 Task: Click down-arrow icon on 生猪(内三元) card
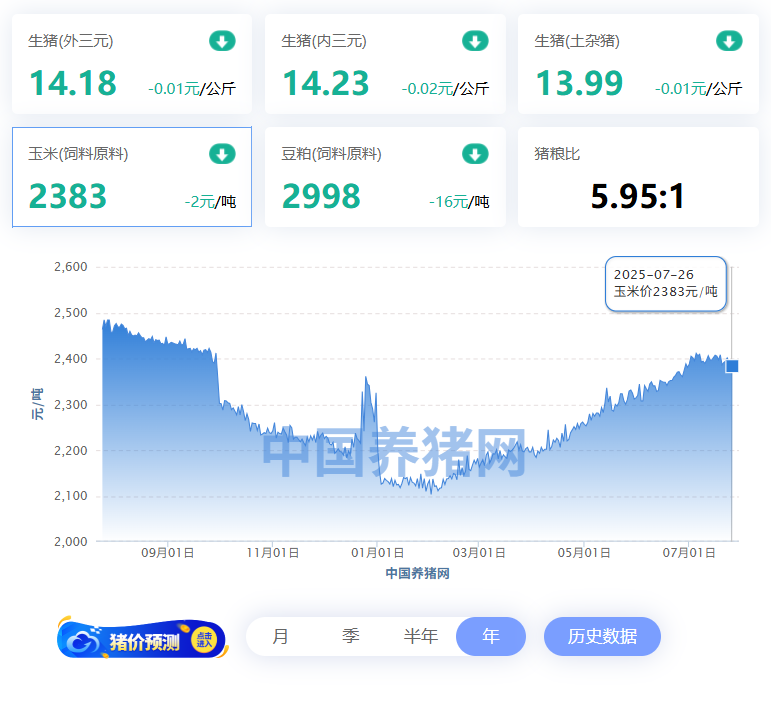coord(475,41)
